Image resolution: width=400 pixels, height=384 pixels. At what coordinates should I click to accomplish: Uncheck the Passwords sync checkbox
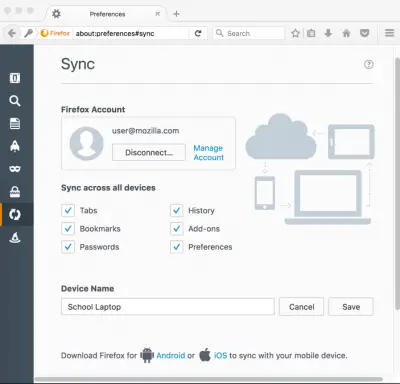point(68,247)
